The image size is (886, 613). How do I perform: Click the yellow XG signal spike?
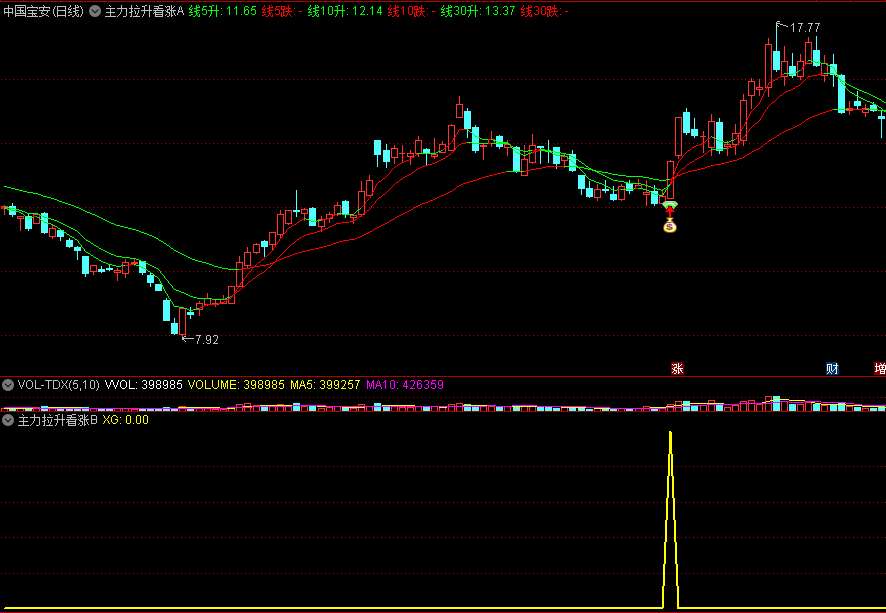670,520
